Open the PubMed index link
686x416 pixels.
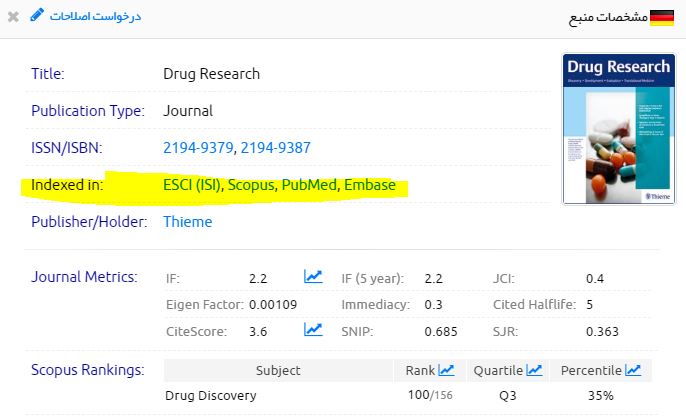309,185
